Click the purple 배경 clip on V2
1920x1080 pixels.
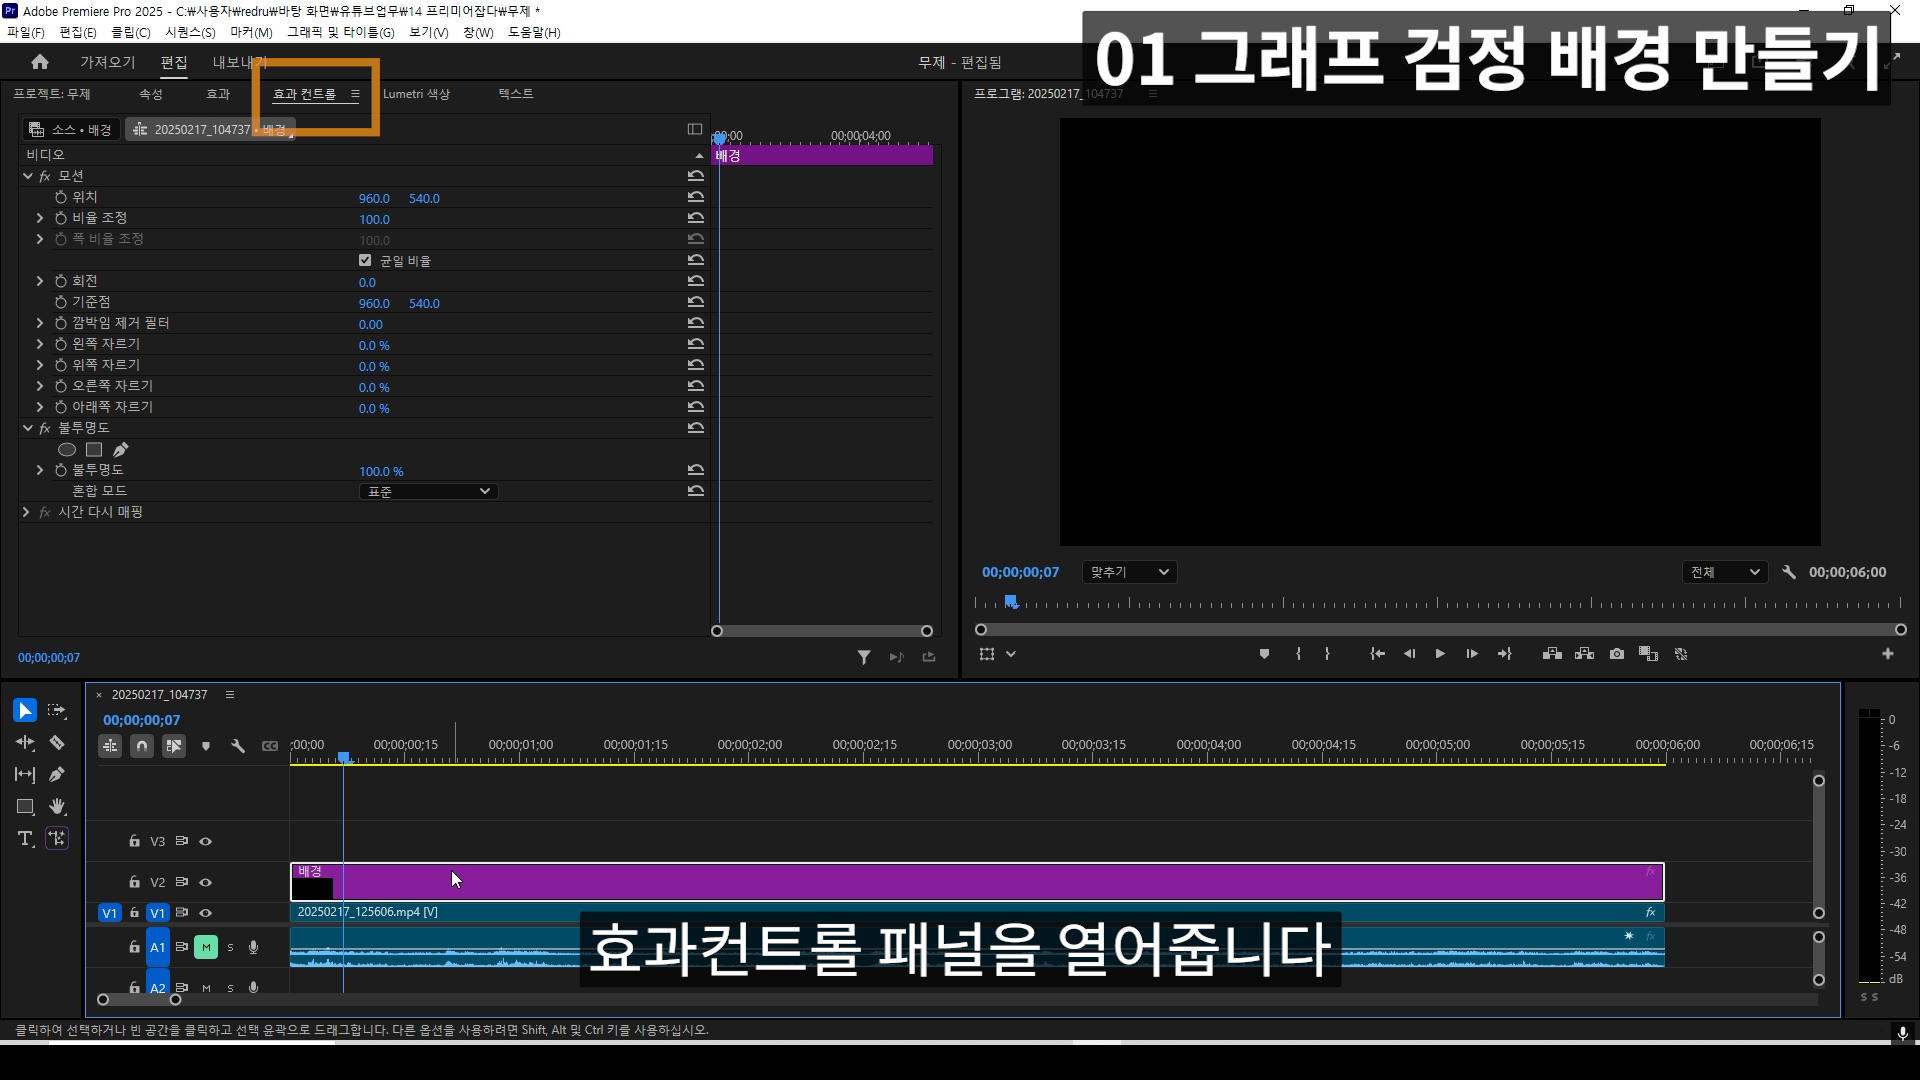pyautogui.click(x=900, y=884)
